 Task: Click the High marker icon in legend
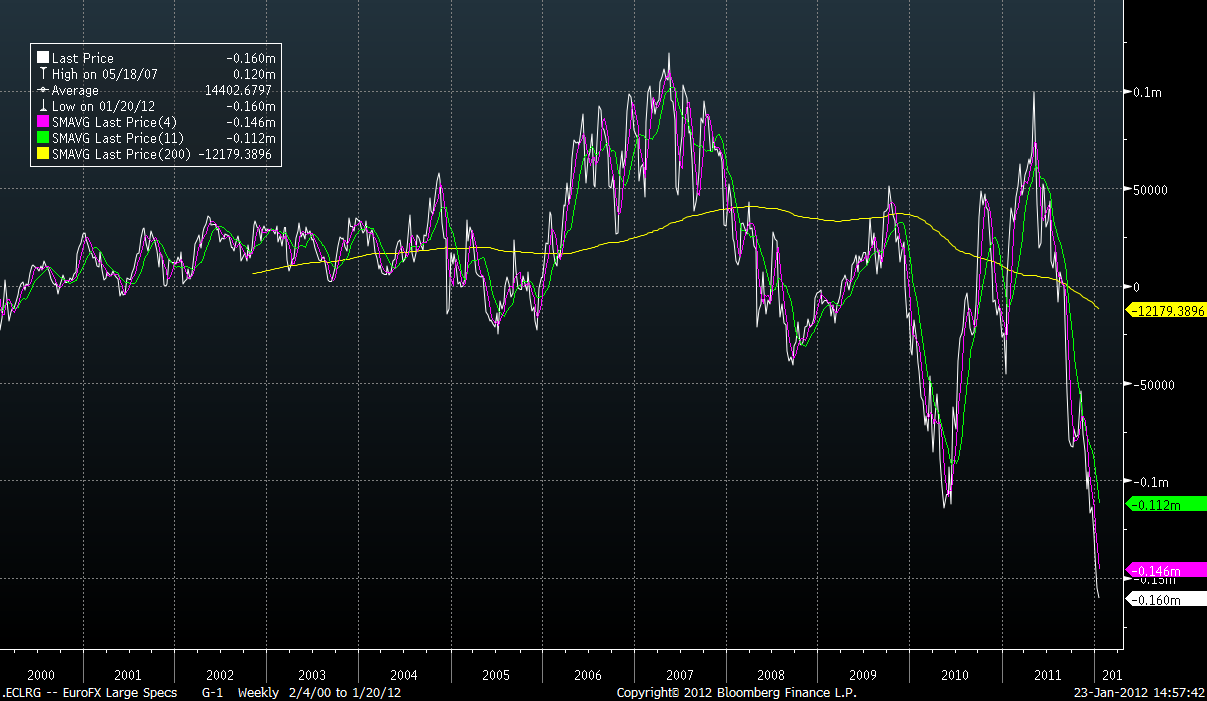tap(43, 75)
